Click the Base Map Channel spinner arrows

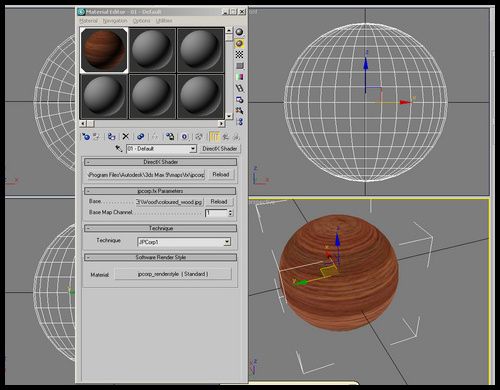pyautogui.click(x=230, y=213)
